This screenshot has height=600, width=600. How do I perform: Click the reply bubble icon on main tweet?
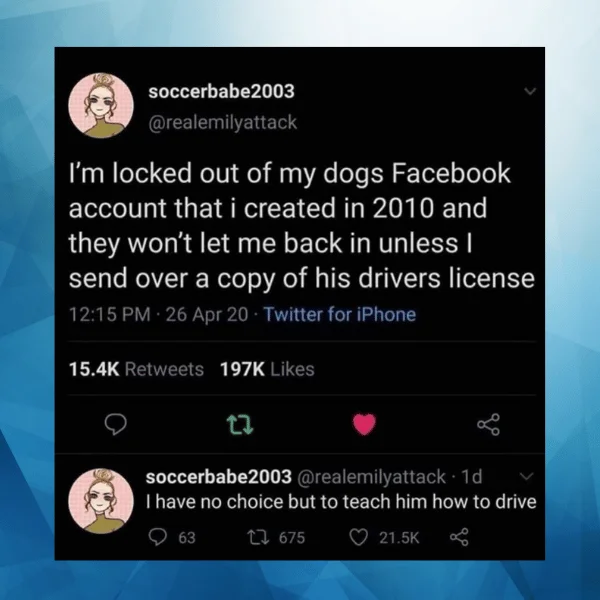116,424
